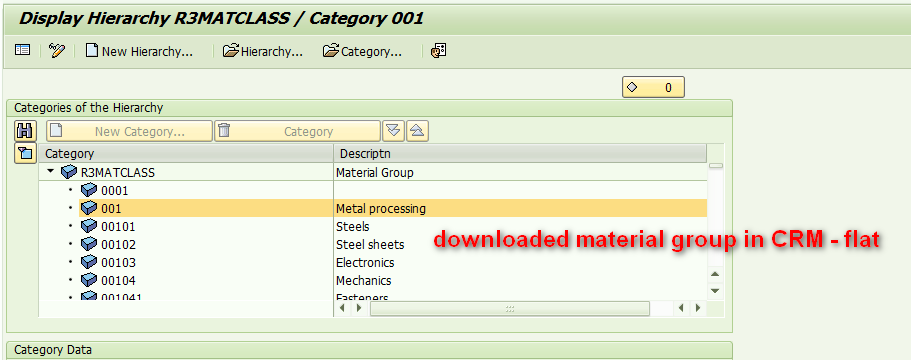Image resolution: width=911 pixels, height=360 pixels.
Task: Open the Hierarchy... toolbar button
Action: pyautogui.click(x=263, y=51)
